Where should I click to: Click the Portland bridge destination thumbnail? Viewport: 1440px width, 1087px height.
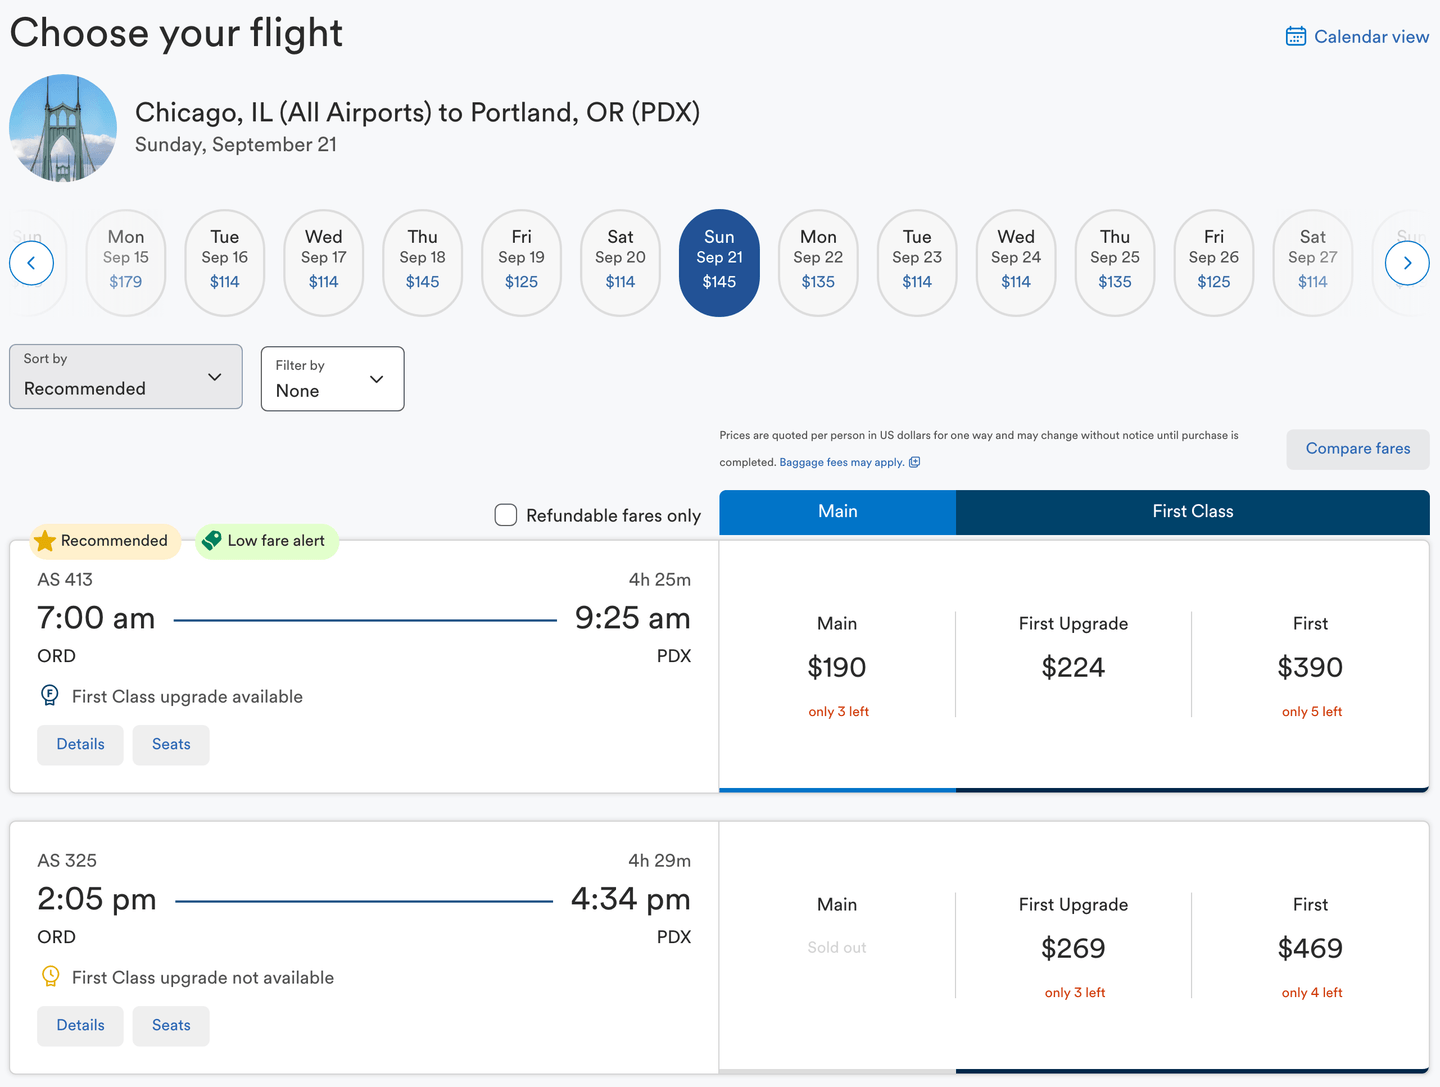[x=63, y=128]
